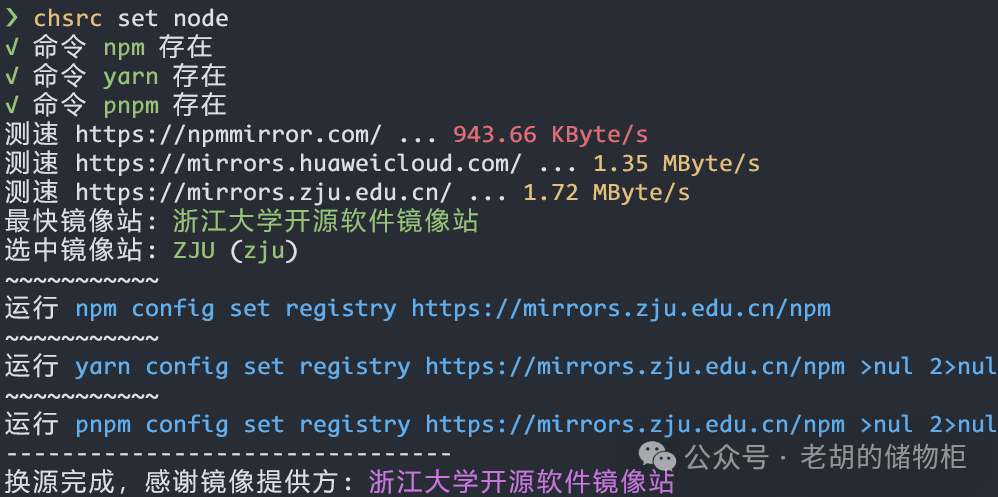The width and height of the screenshot is (998, 497).
Task: Click the dashed separator line near the bottom
Action: coord(228,454)
